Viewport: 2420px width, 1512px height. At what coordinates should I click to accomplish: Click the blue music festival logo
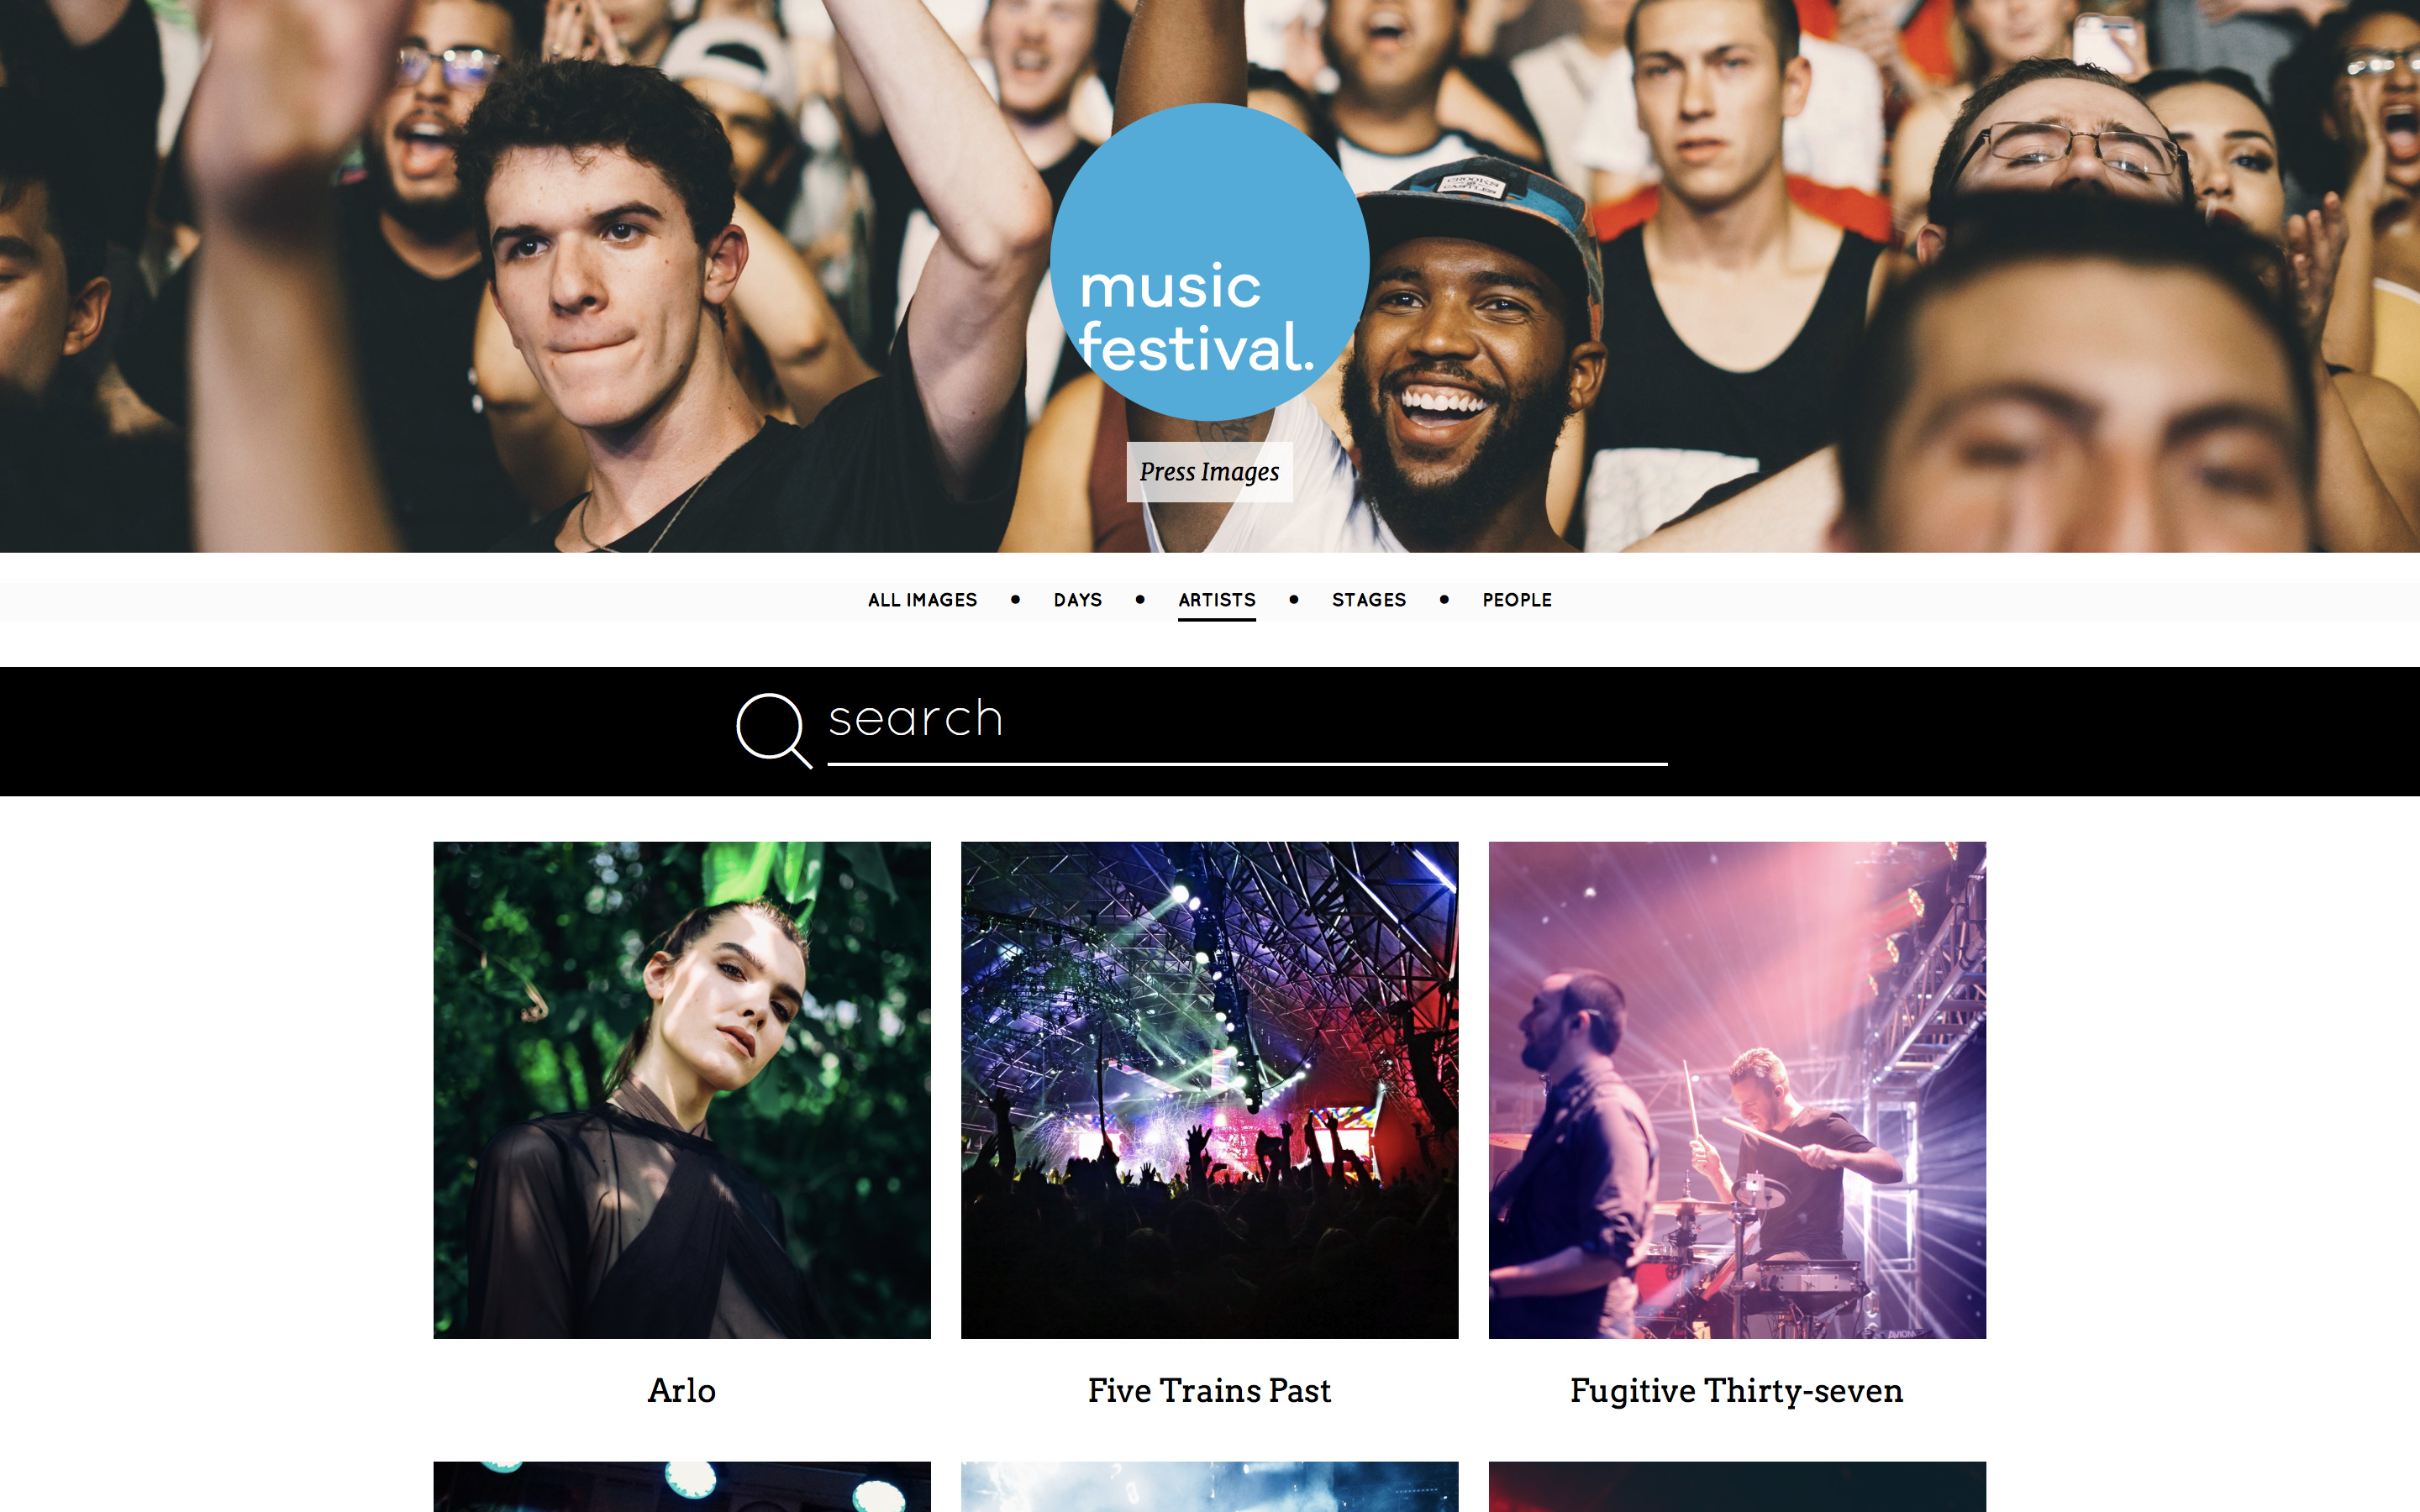tap(1209, 262)
